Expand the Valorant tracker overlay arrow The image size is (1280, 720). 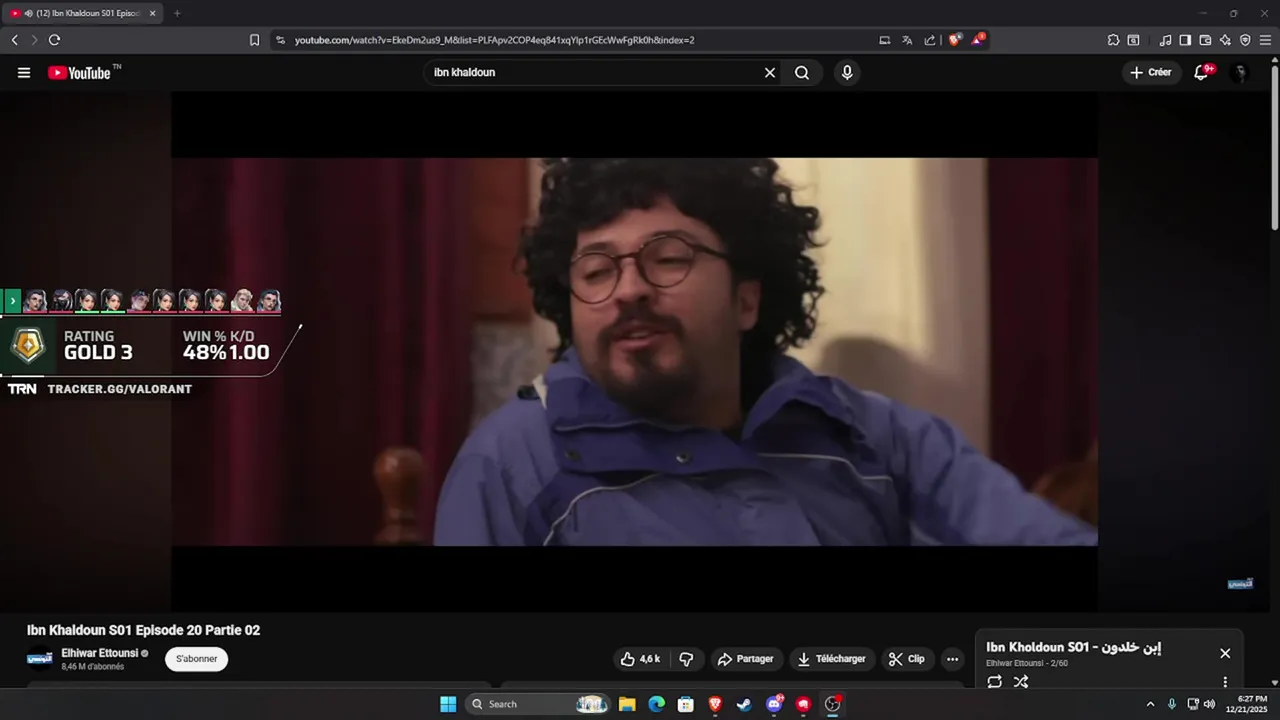point(12,300)
